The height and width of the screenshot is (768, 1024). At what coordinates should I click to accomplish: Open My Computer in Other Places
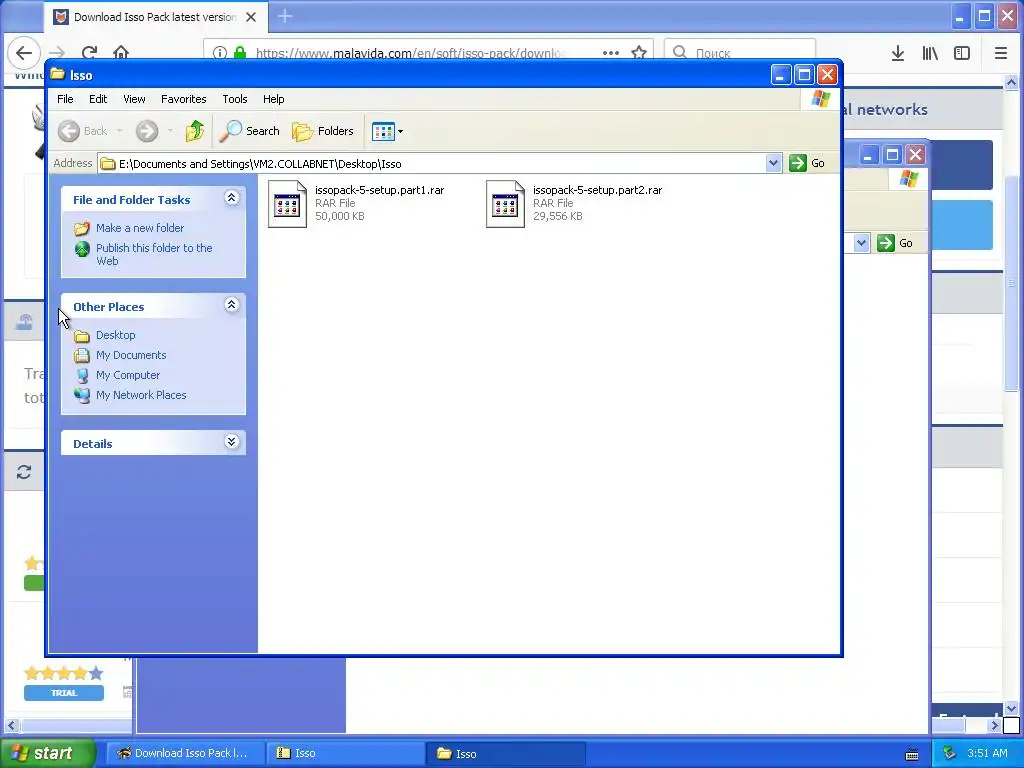(128, 375)
